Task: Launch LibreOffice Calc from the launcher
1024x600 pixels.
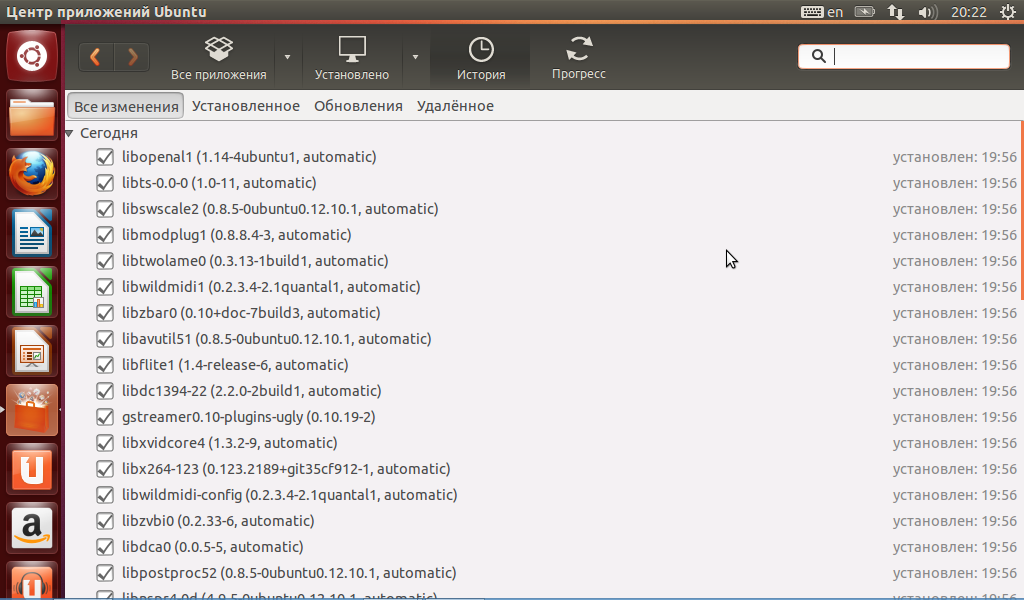Action: 32,292
